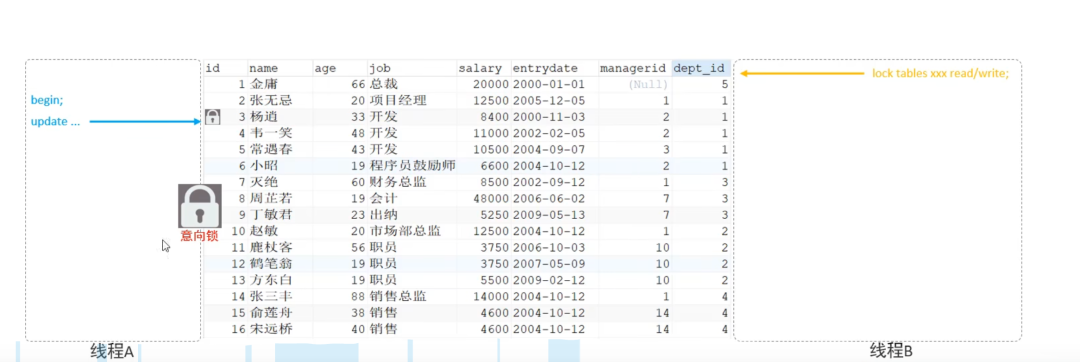
Task: Click the salary value 8400
Action: (494, 117)
